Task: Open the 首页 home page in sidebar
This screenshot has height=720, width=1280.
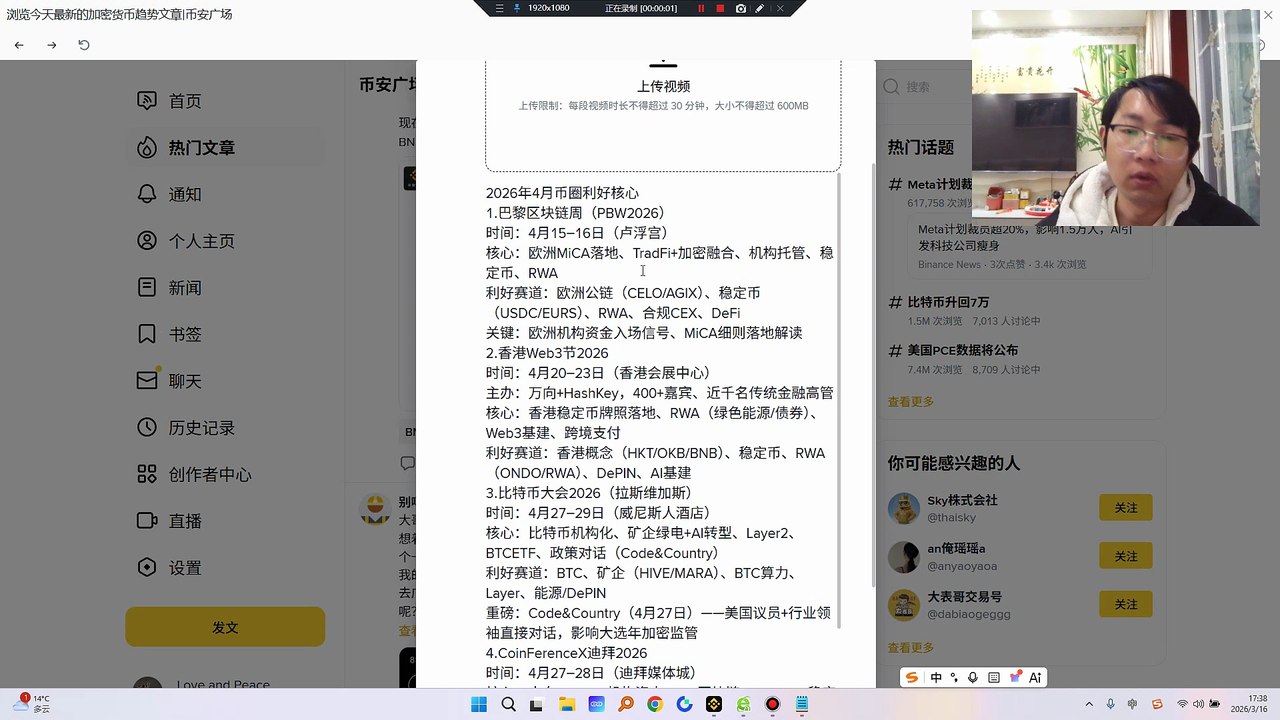Action: [x=184, y=101]
